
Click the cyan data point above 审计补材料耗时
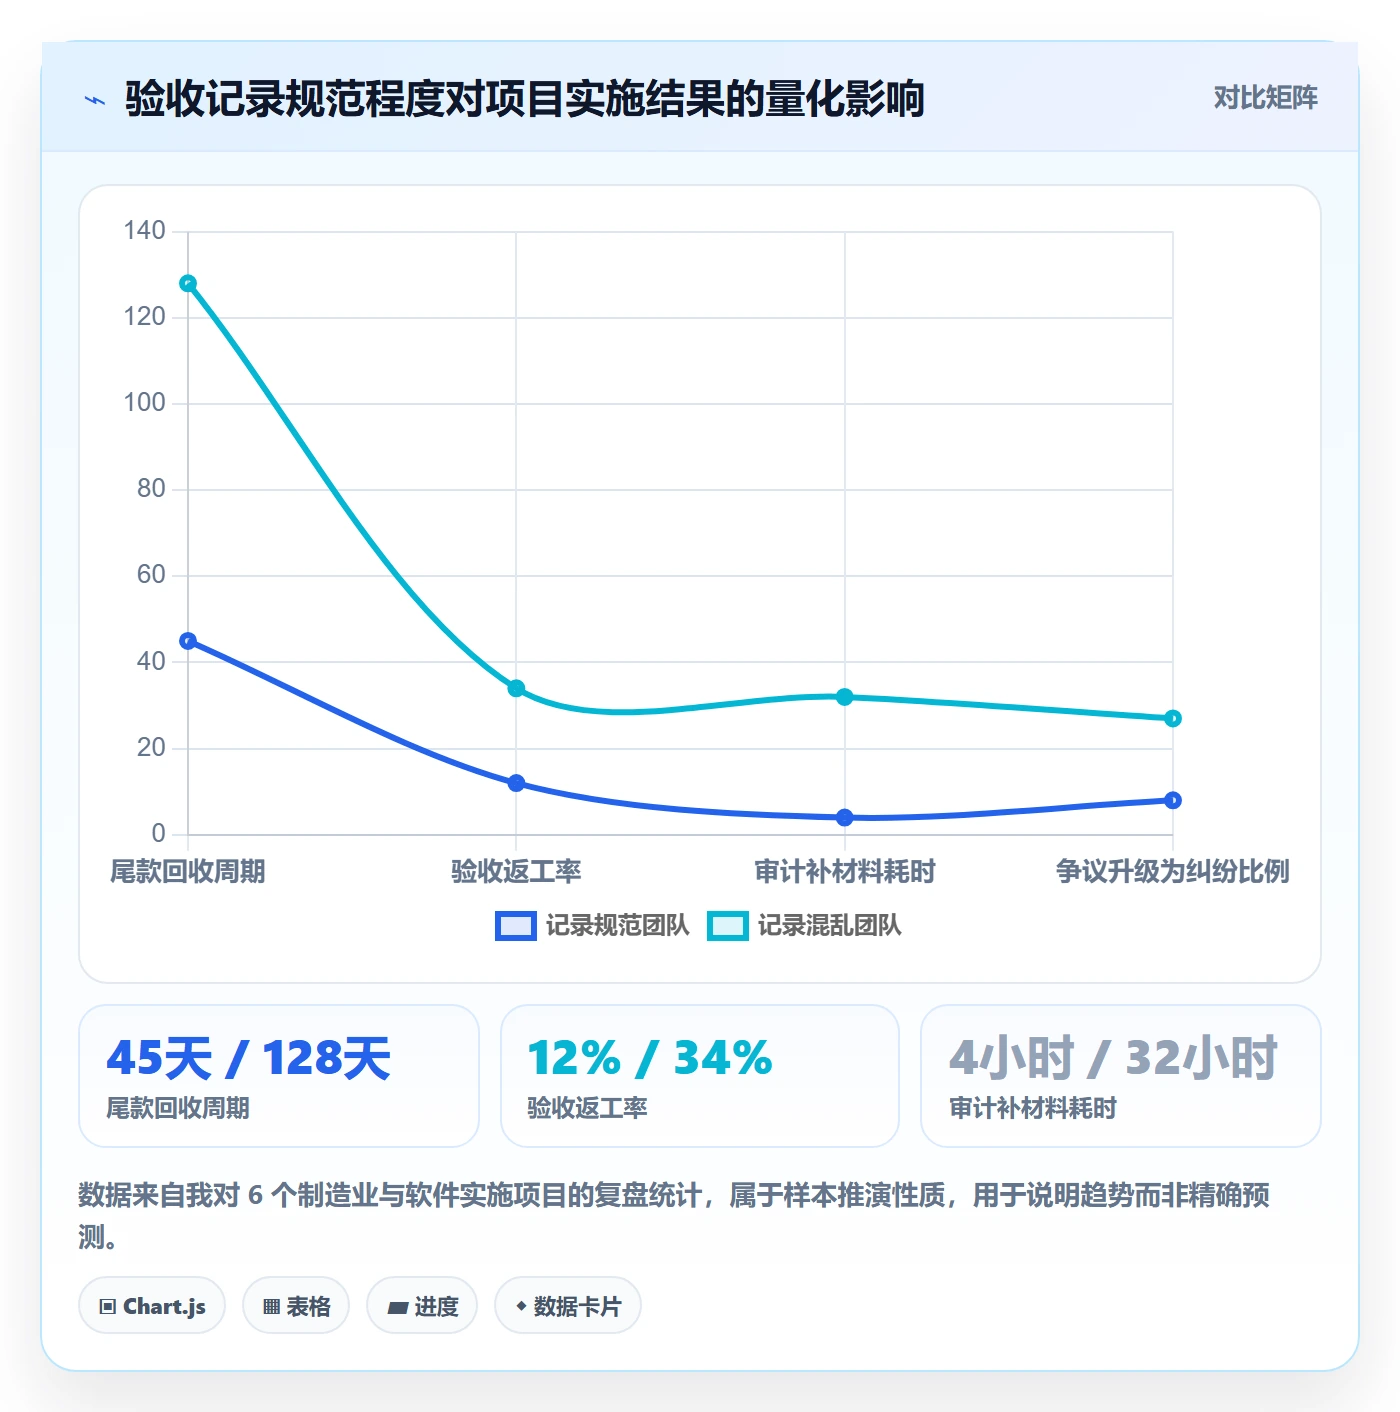[x=845, y=697]
